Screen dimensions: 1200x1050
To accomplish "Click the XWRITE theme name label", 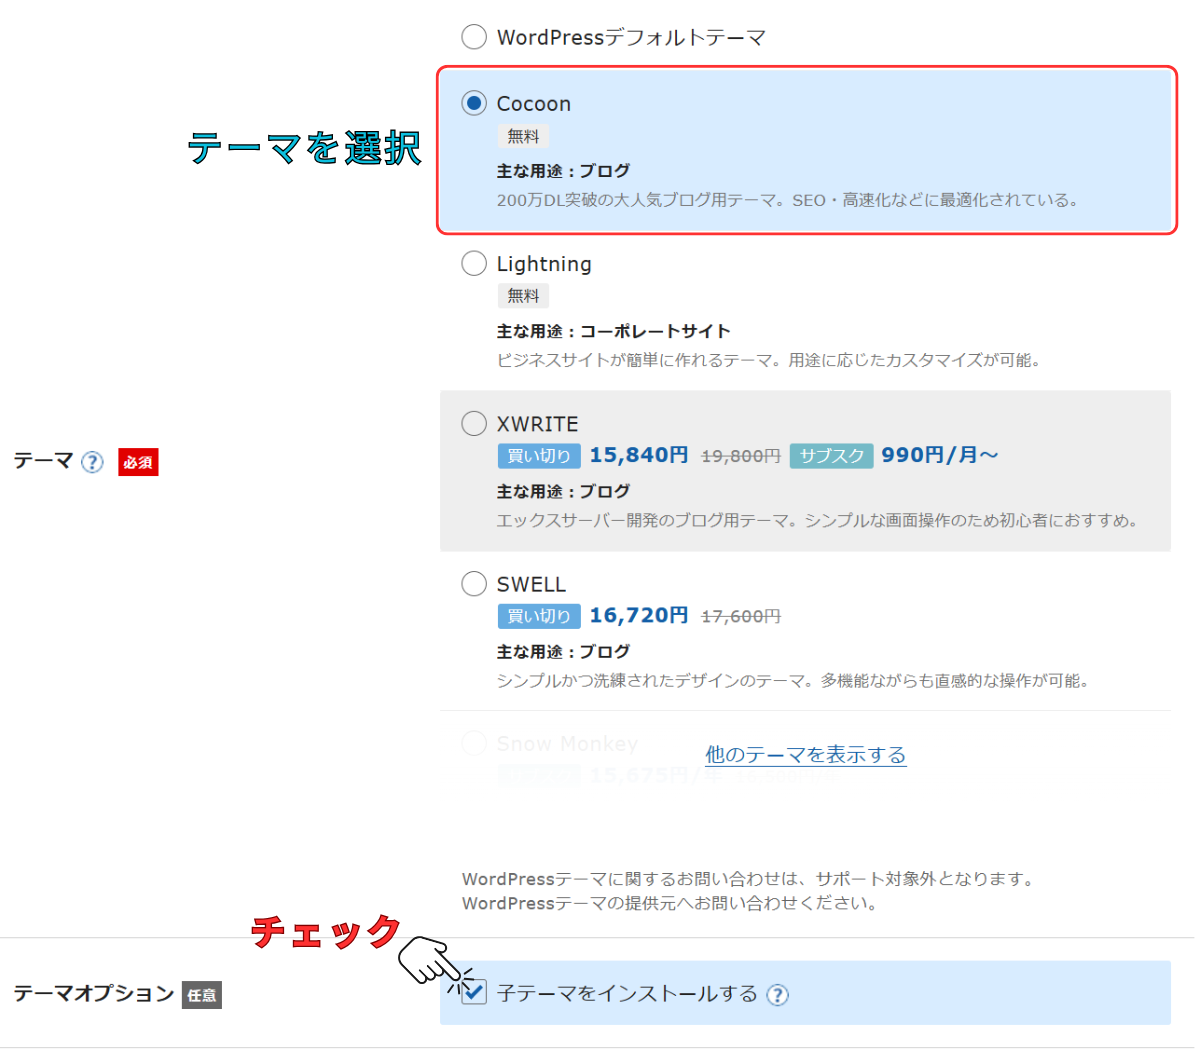I will [x=538, y=423].
